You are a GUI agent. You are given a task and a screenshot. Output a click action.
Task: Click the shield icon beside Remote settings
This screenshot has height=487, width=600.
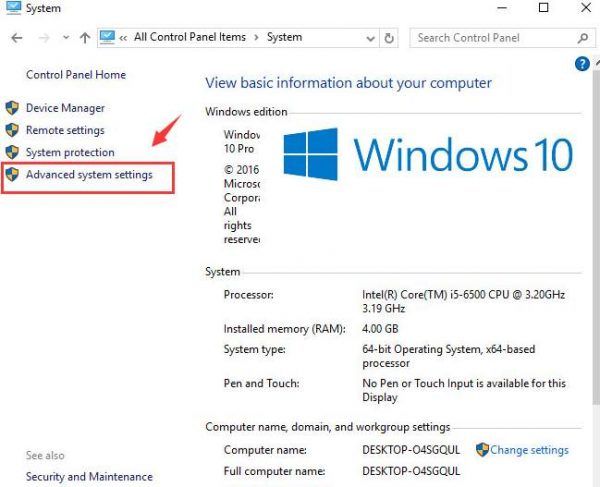[12, 130]
